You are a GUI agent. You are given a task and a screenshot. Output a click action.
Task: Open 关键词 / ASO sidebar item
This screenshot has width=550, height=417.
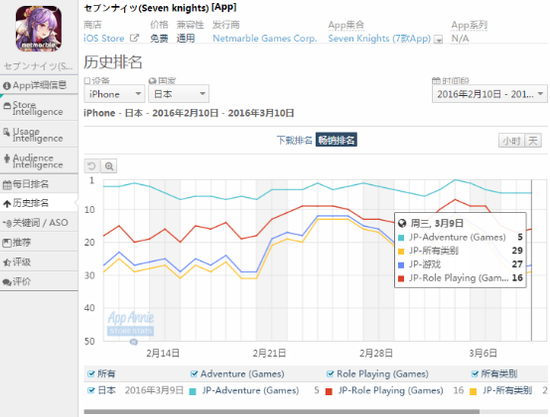coord(39,223)
